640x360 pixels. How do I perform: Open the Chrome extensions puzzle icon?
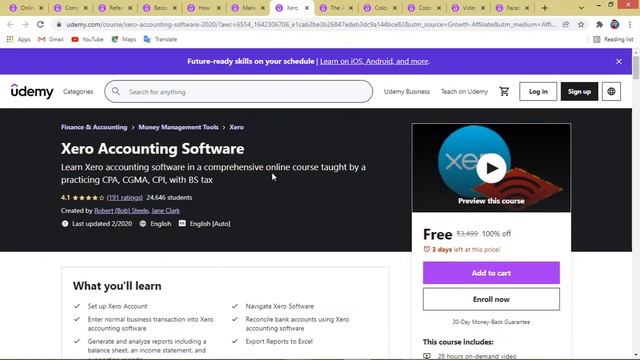click(x=599, y=24)
